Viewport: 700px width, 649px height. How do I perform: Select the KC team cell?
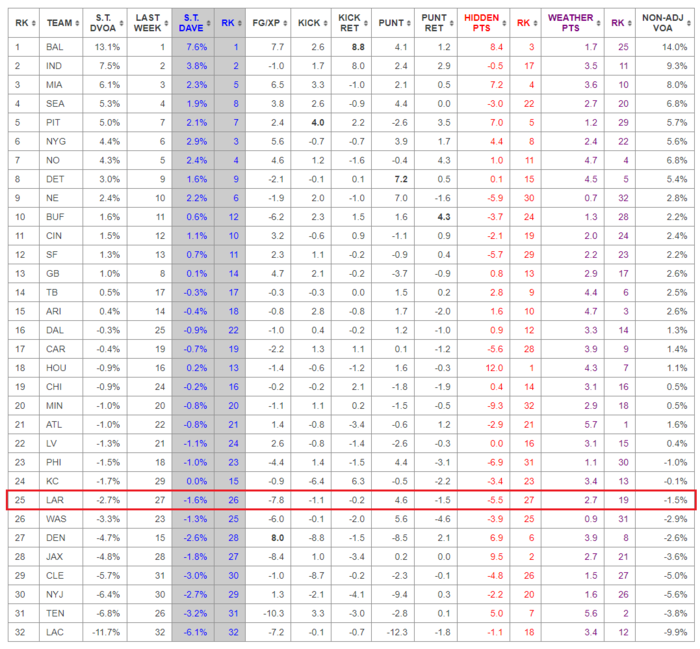[x=61, y=481]
